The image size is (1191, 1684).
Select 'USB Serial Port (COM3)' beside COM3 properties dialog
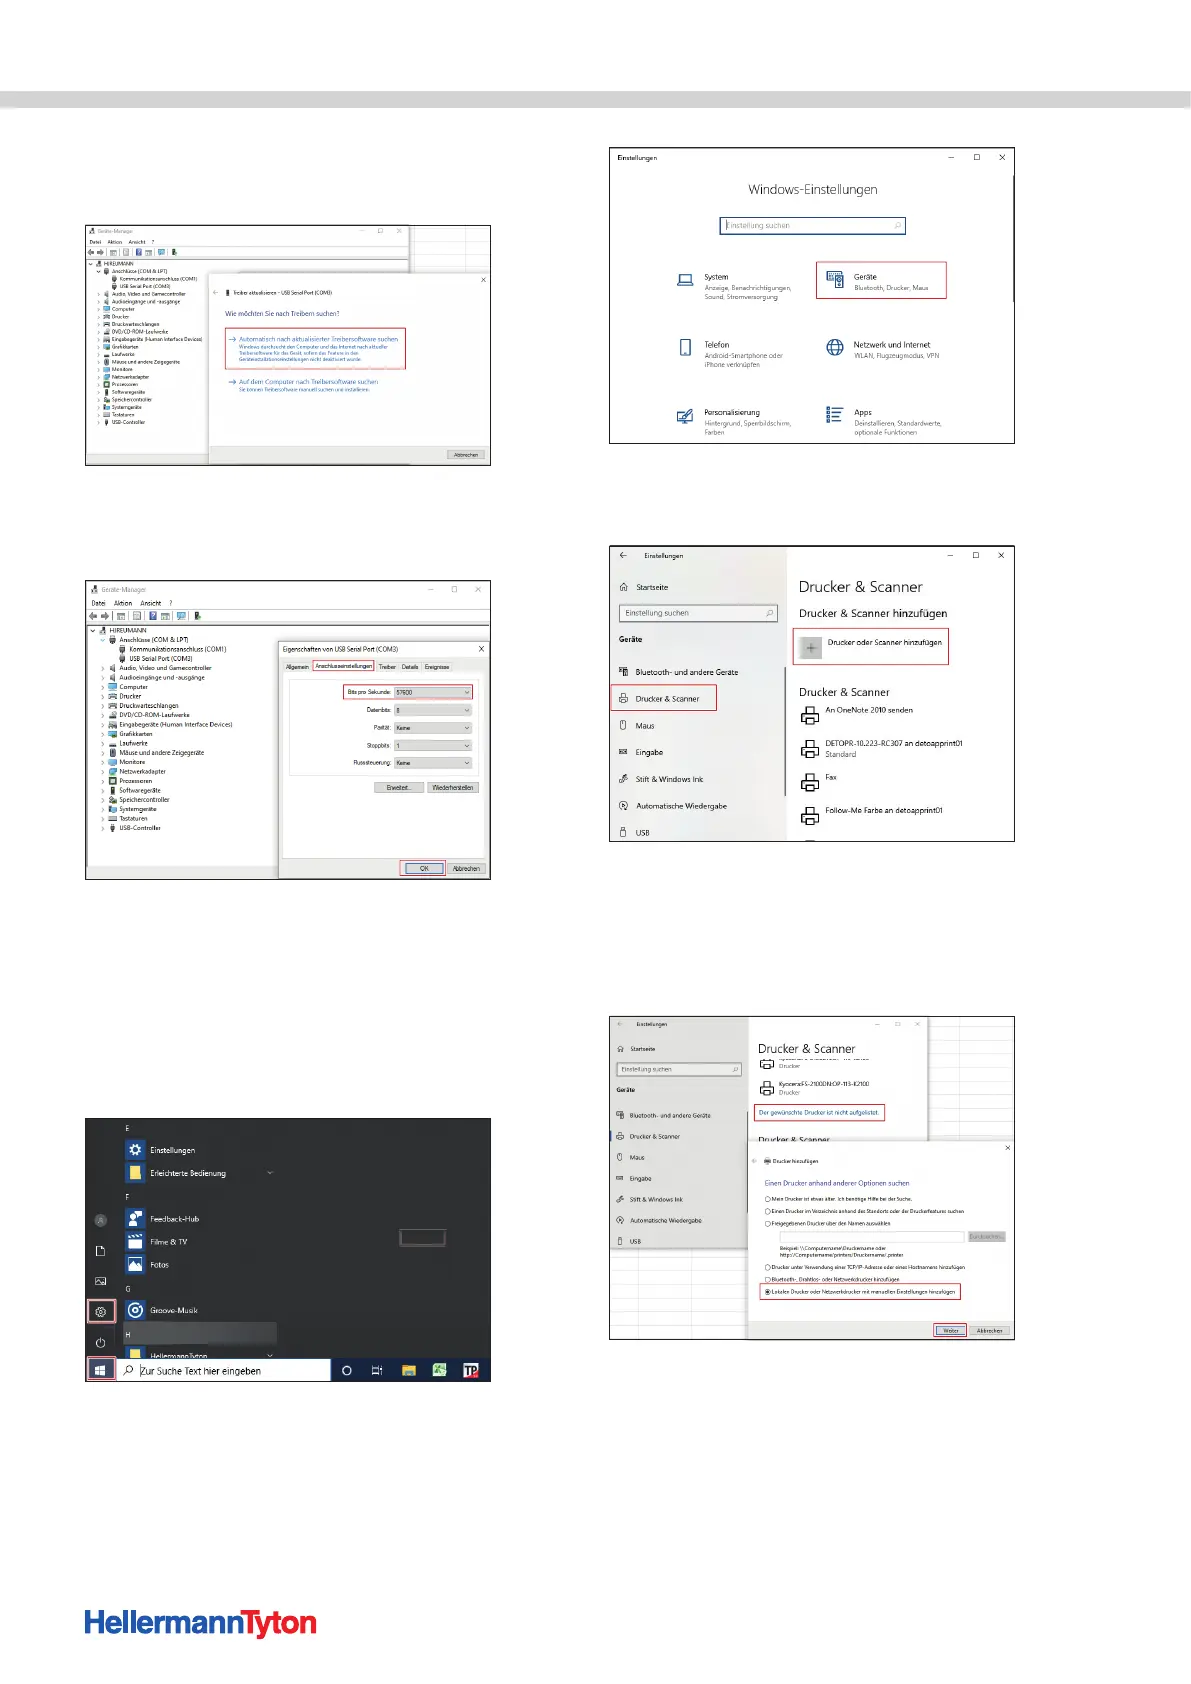click(160, 659)
